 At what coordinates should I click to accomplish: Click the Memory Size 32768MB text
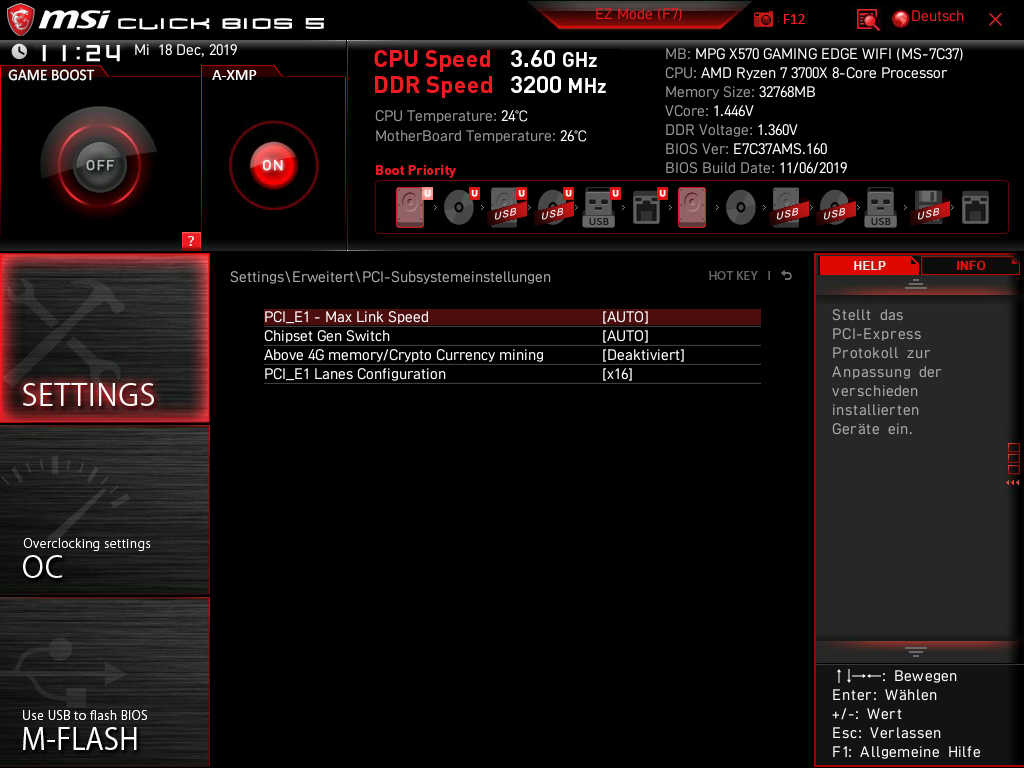pyautogui.click(x=740, y=92)
